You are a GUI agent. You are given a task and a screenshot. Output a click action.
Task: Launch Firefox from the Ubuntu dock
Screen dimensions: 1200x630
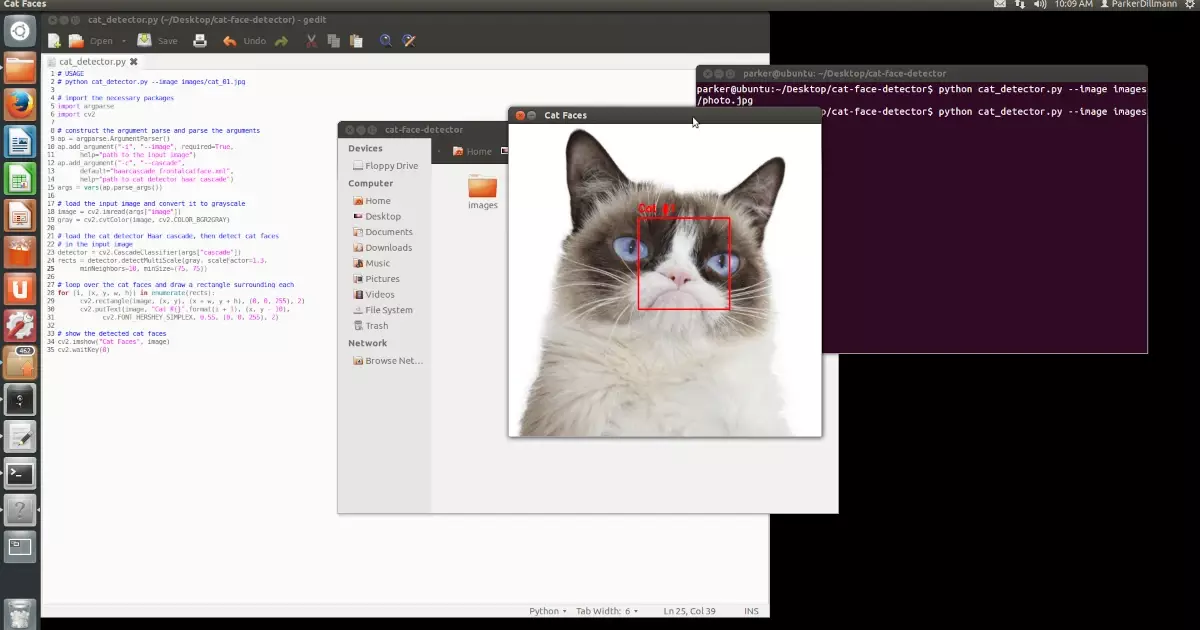click(x=20, y=106)
